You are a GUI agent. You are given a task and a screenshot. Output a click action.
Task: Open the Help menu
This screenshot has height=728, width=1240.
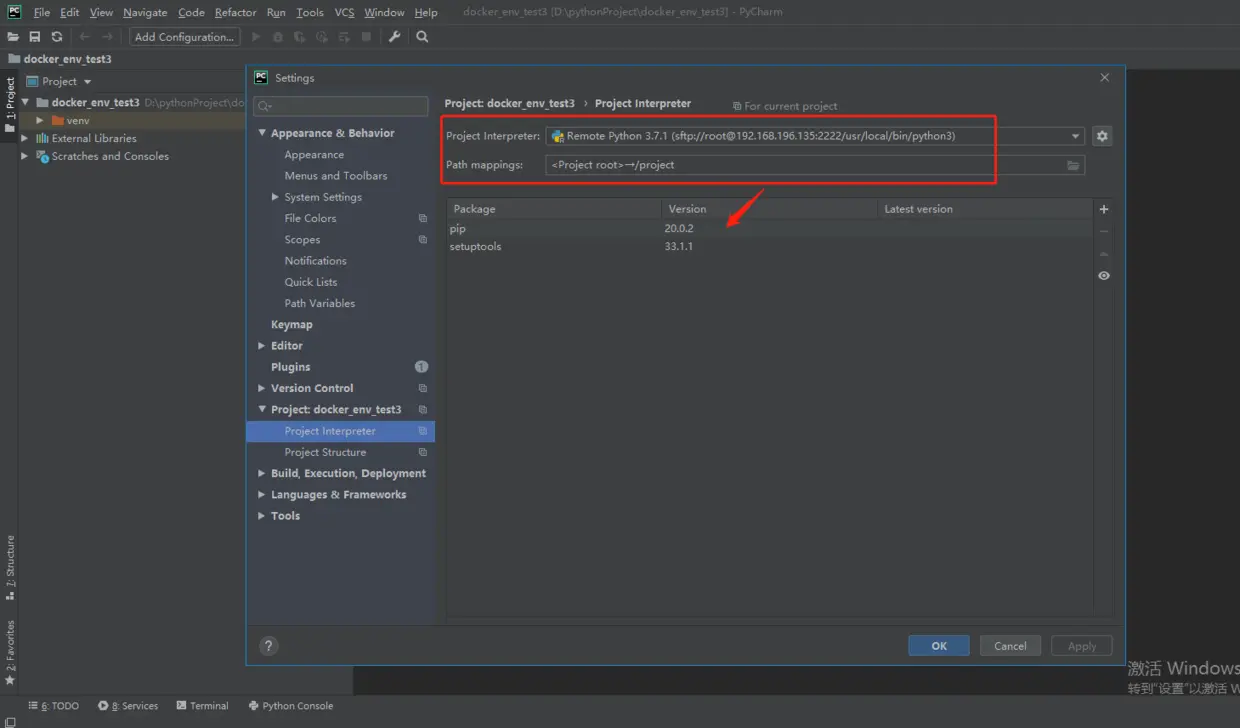pyautogui.click(x=426, y=12)
